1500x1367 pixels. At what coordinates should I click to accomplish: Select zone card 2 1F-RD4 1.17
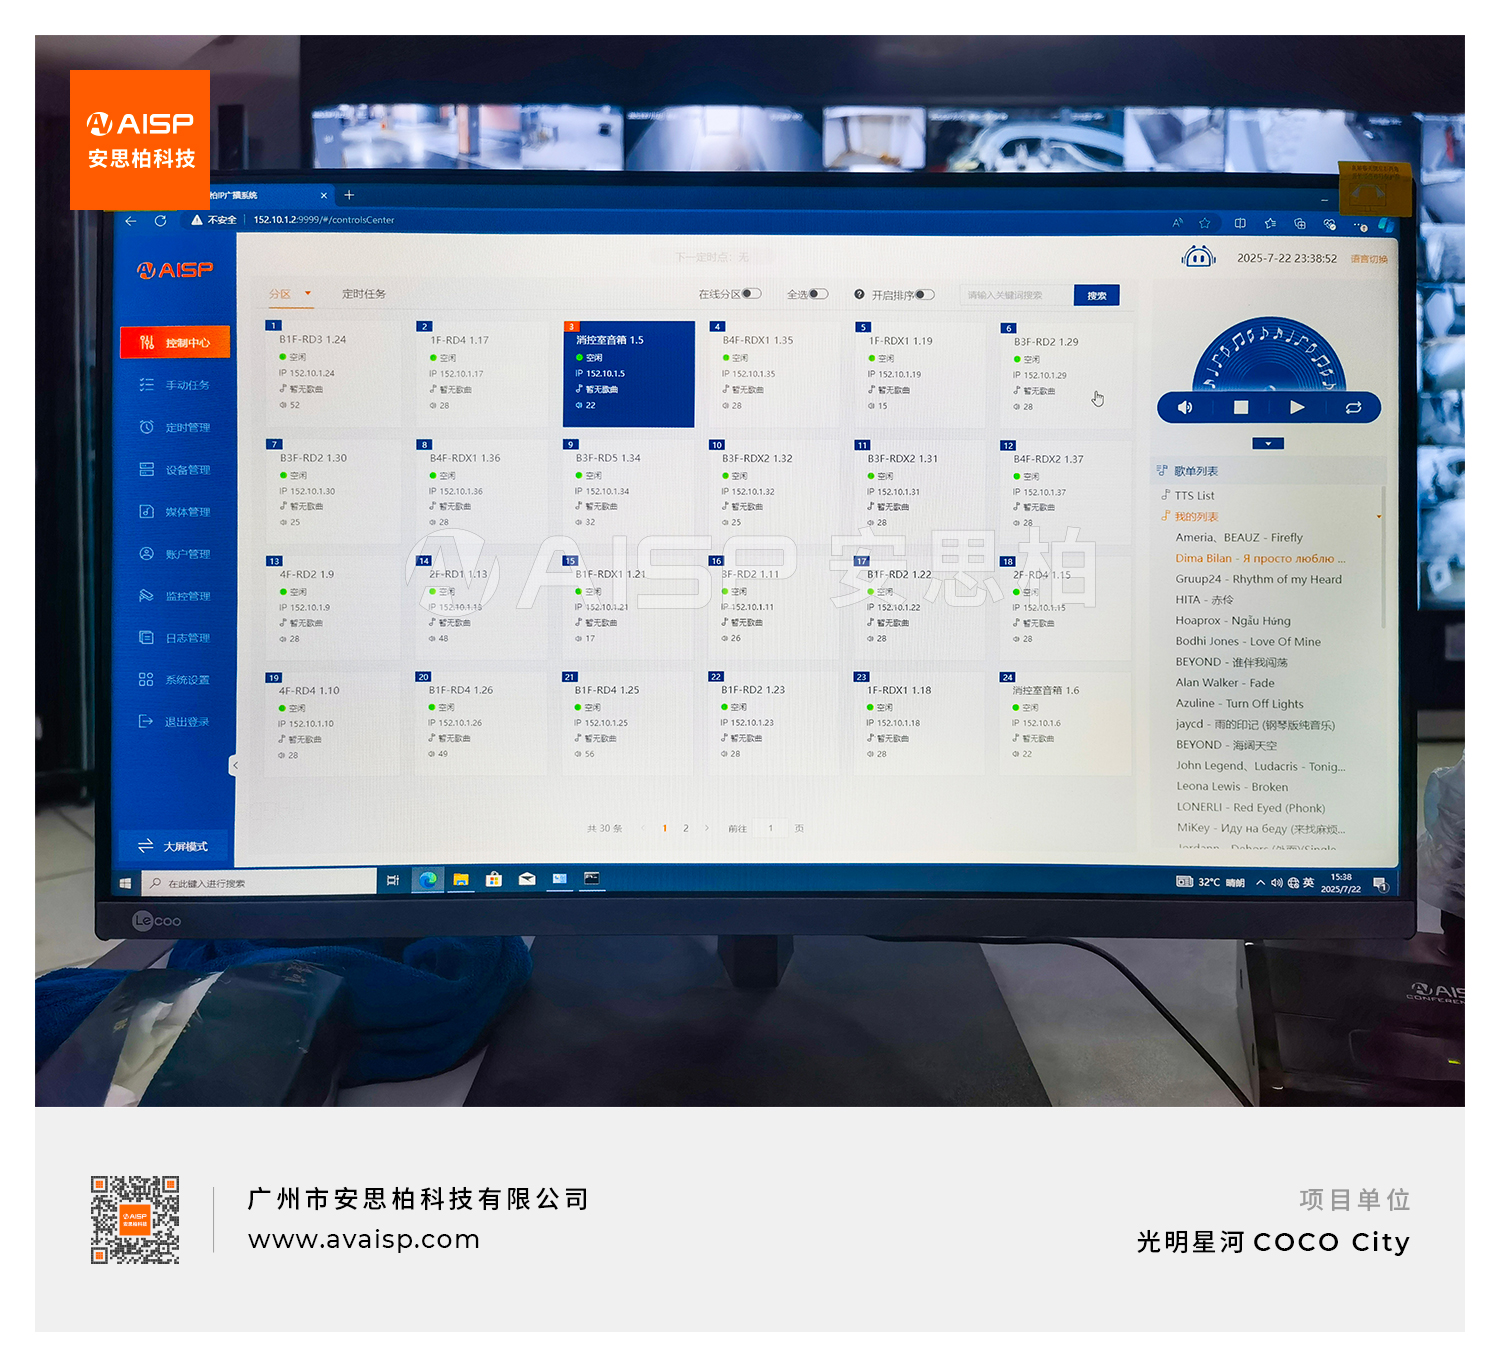[481, 373]
